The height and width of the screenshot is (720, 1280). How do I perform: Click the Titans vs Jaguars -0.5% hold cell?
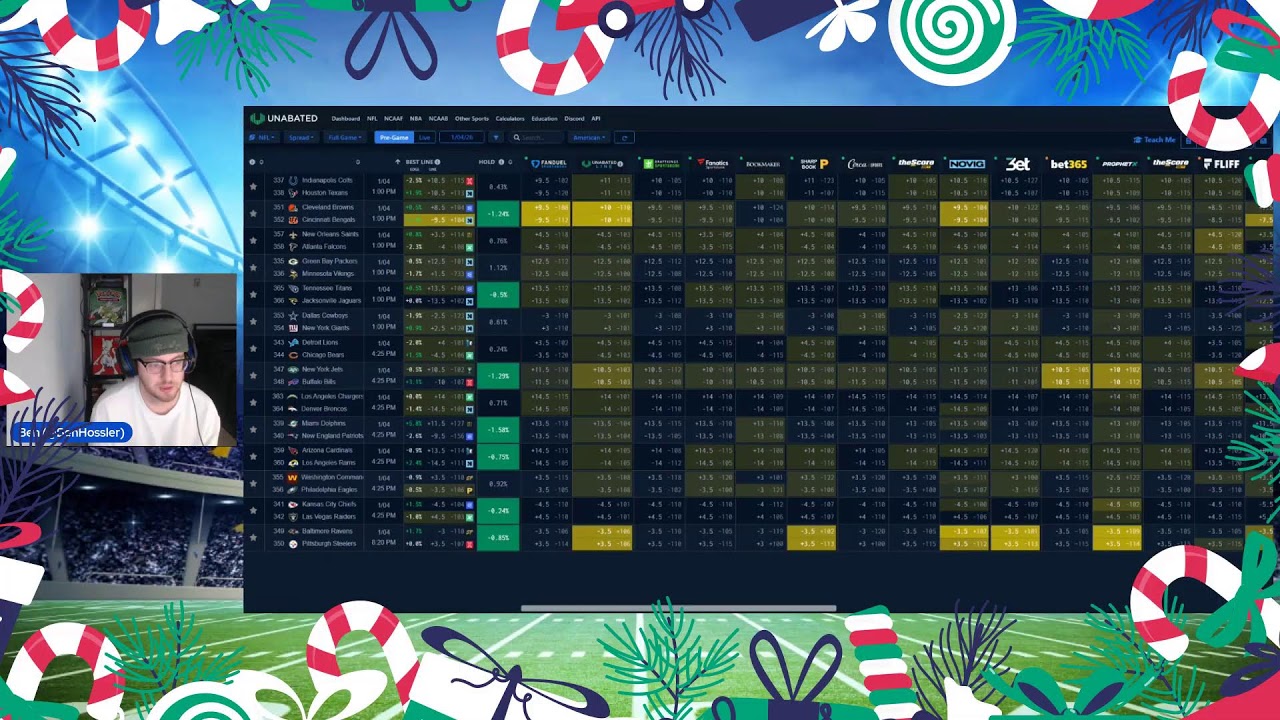point(498,295)
